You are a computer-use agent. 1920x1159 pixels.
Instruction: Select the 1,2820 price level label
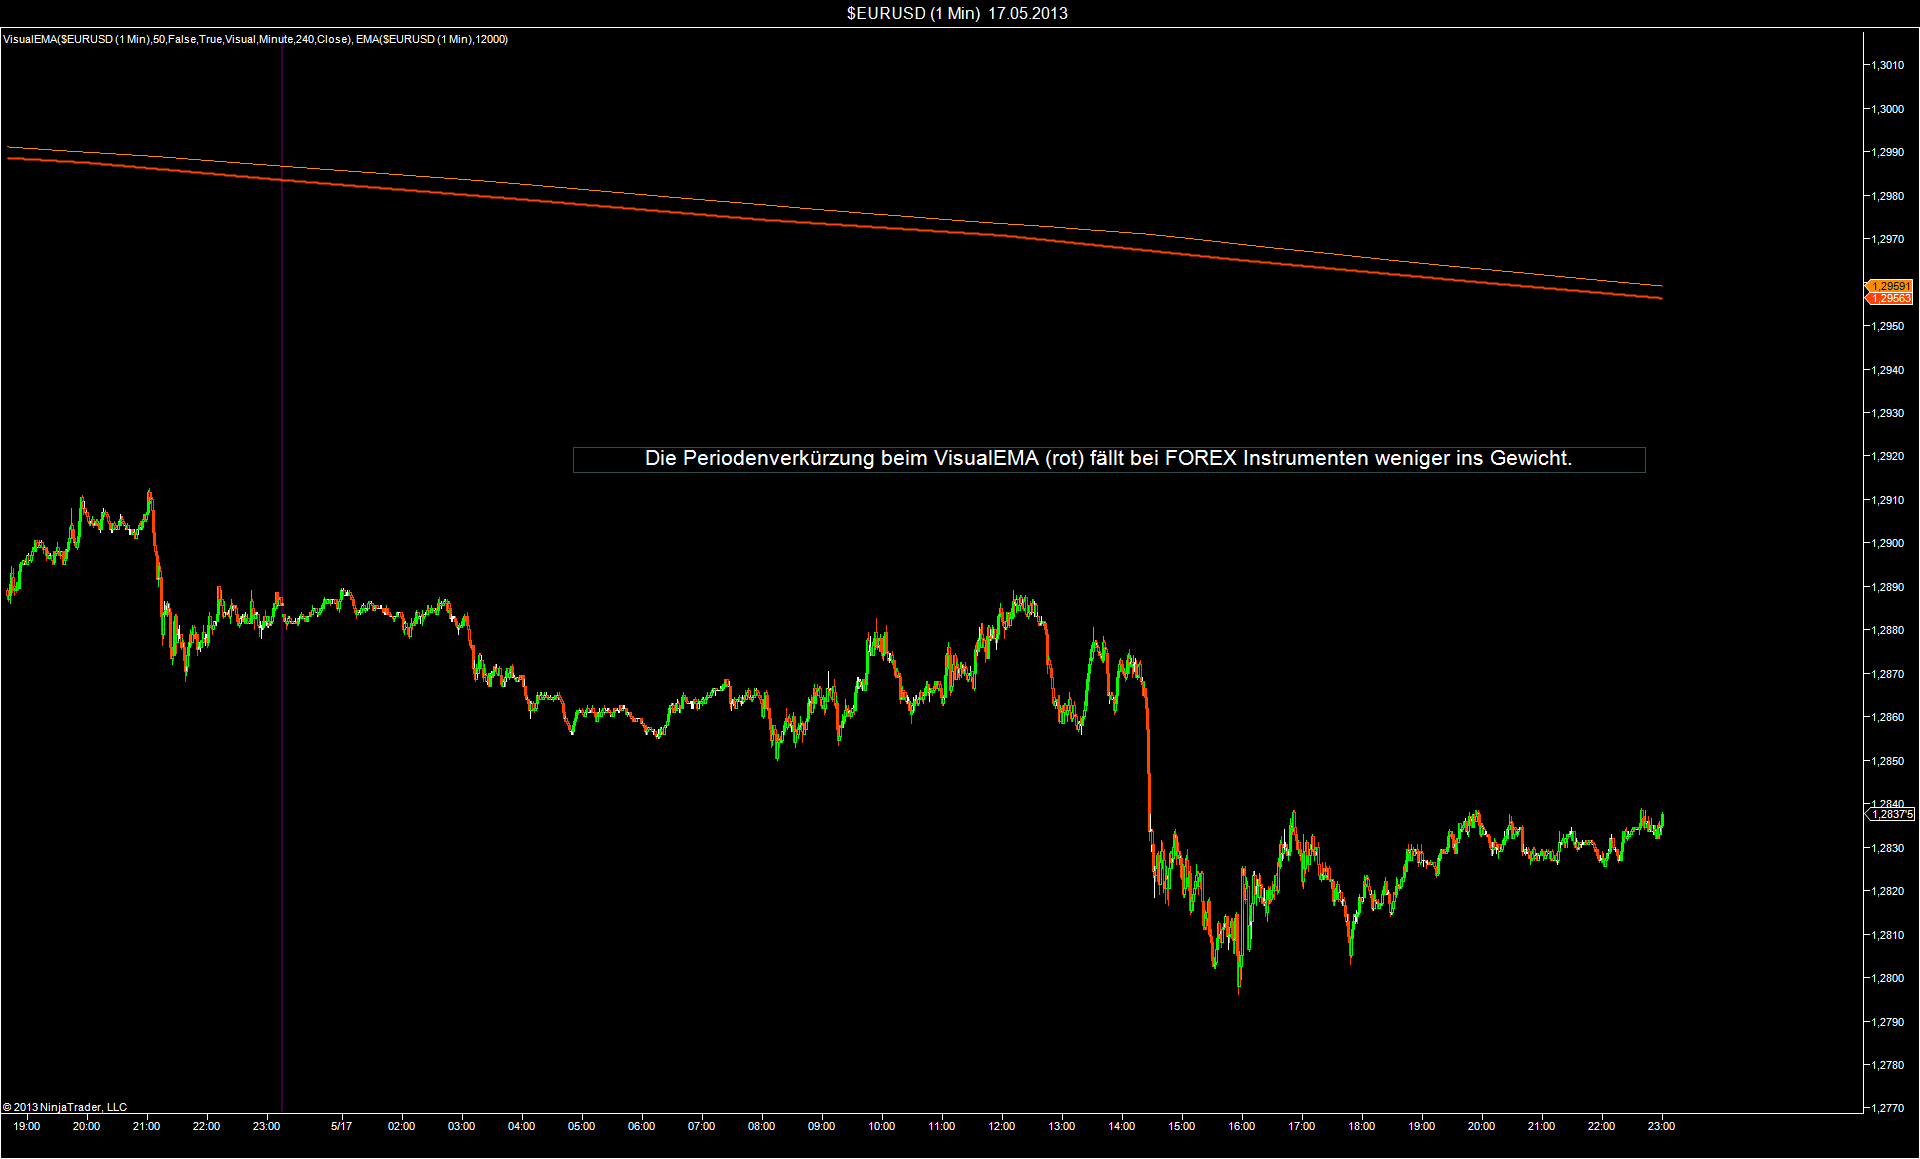1888,891
